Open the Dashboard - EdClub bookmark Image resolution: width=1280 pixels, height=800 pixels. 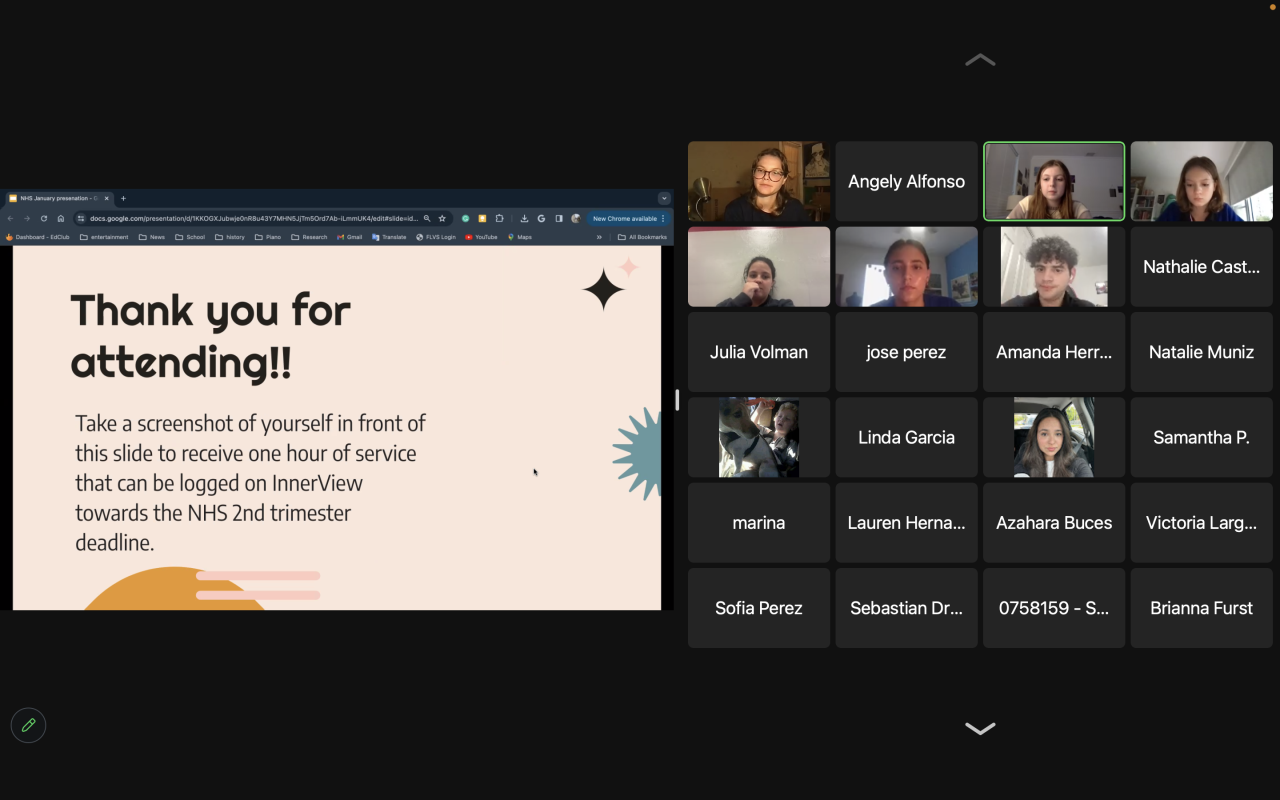pos(38,237)
